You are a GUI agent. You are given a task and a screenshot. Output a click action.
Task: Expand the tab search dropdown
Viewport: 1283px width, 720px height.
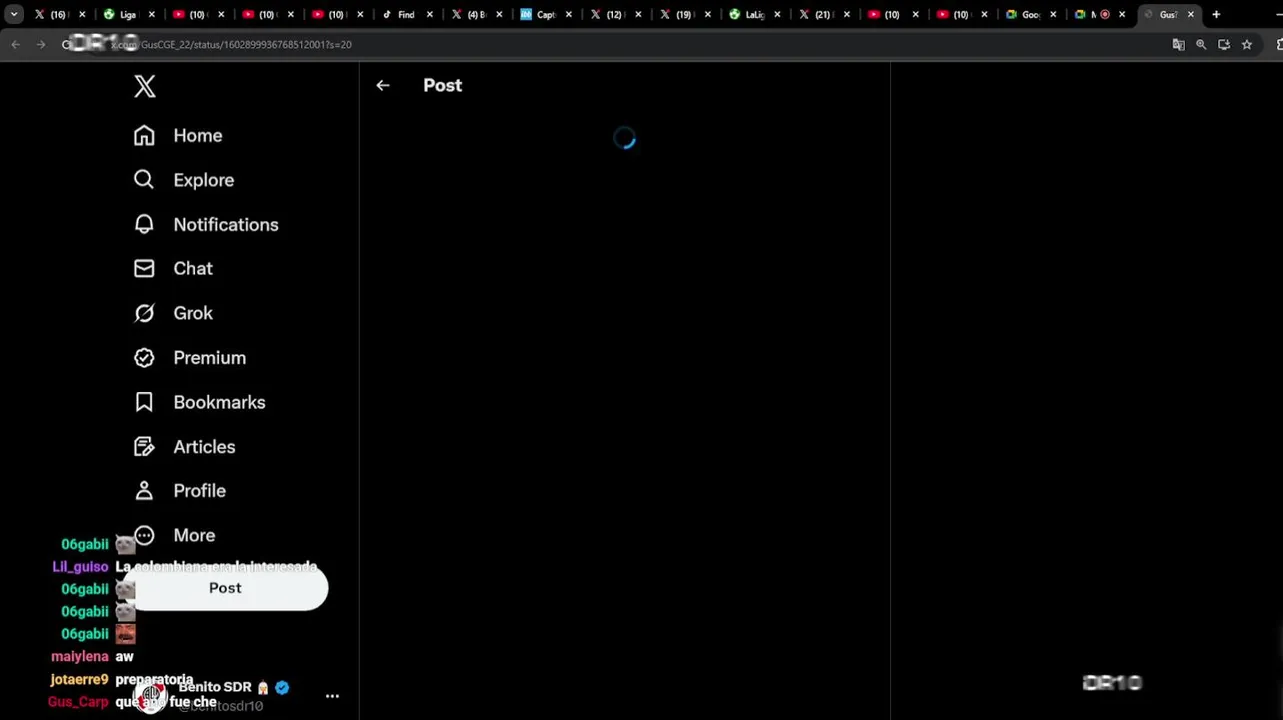point(14,14)
